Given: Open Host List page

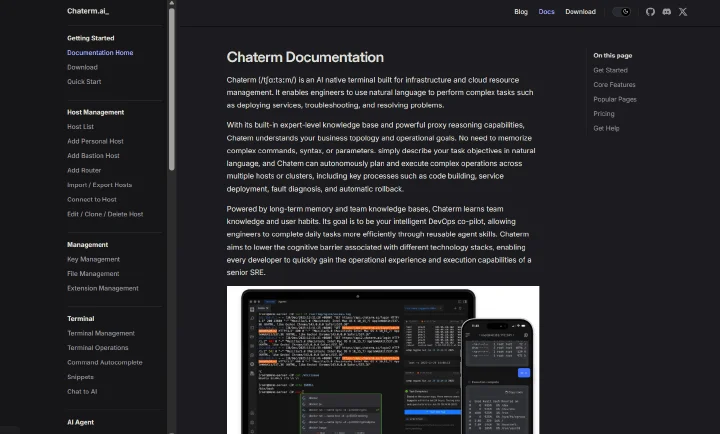Looking at the screenshot, I should 80,127.
